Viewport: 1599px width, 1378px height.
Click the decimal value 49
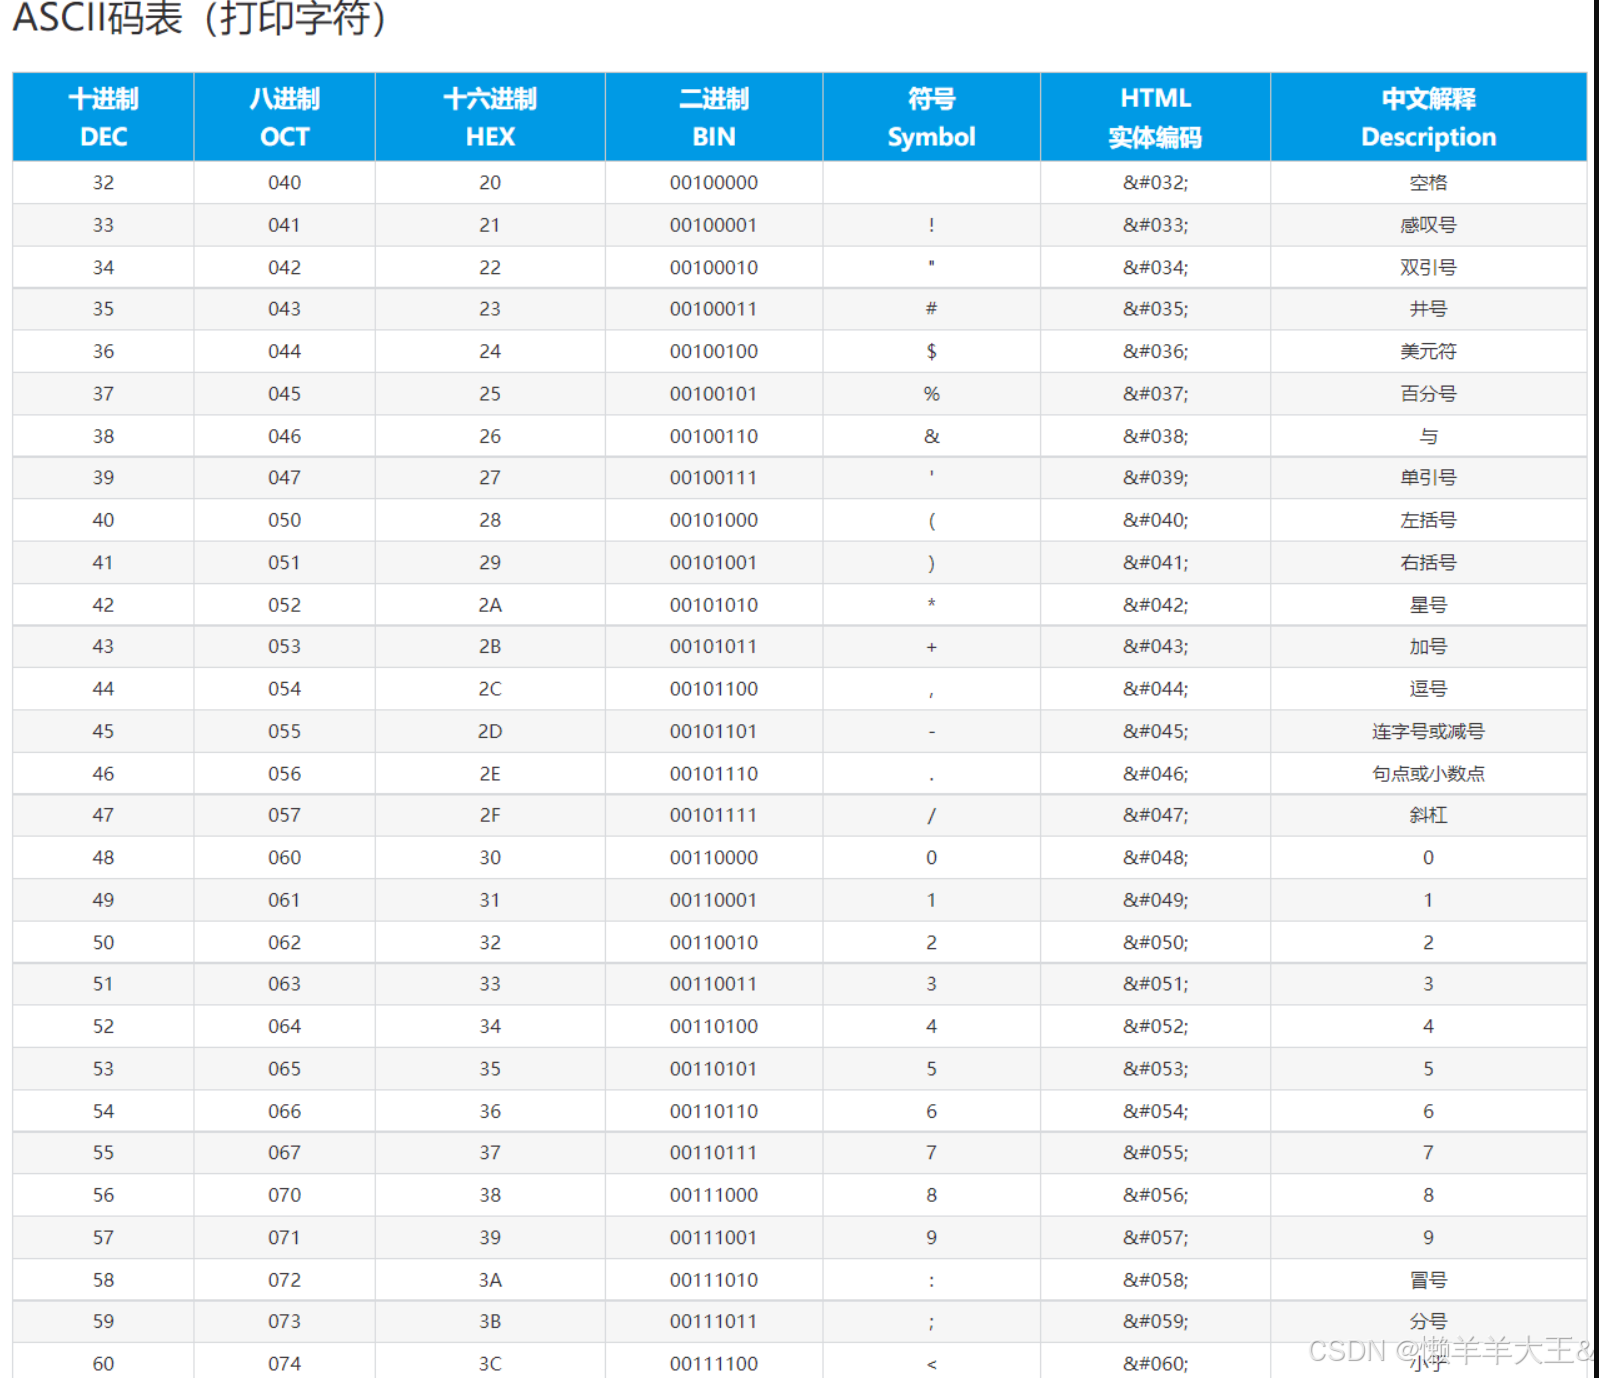coord(103,900)
